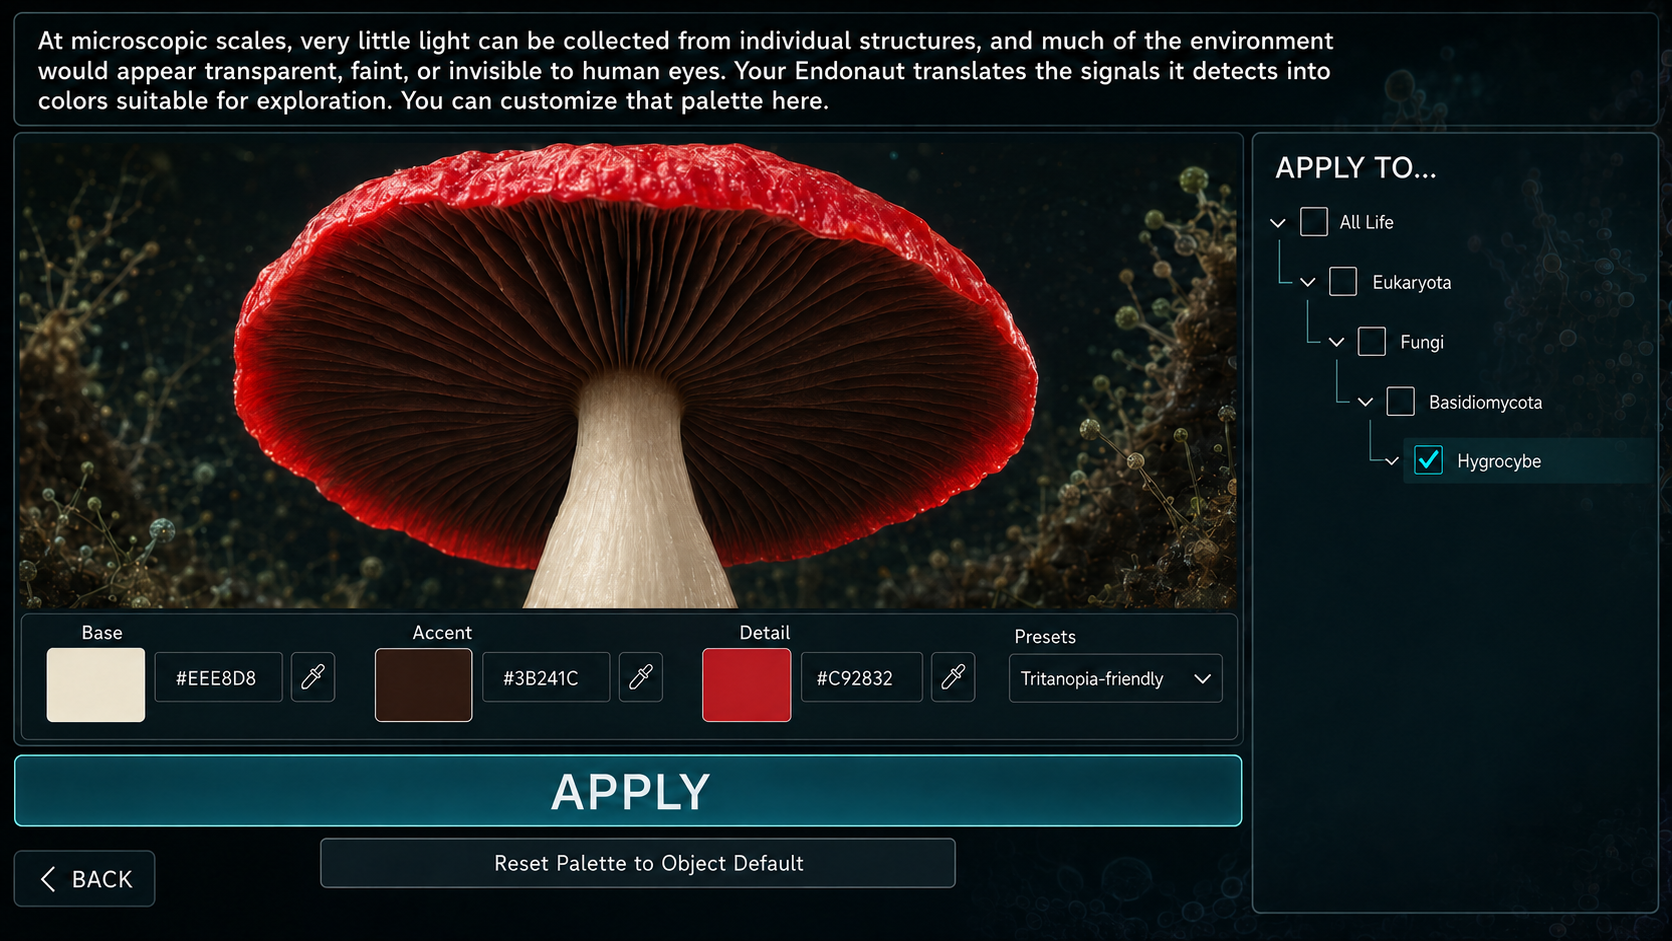The width and height of the screenshot is (1672, 941).
Task: Select the Eukaryota label
Action: tap(1411, 282)
